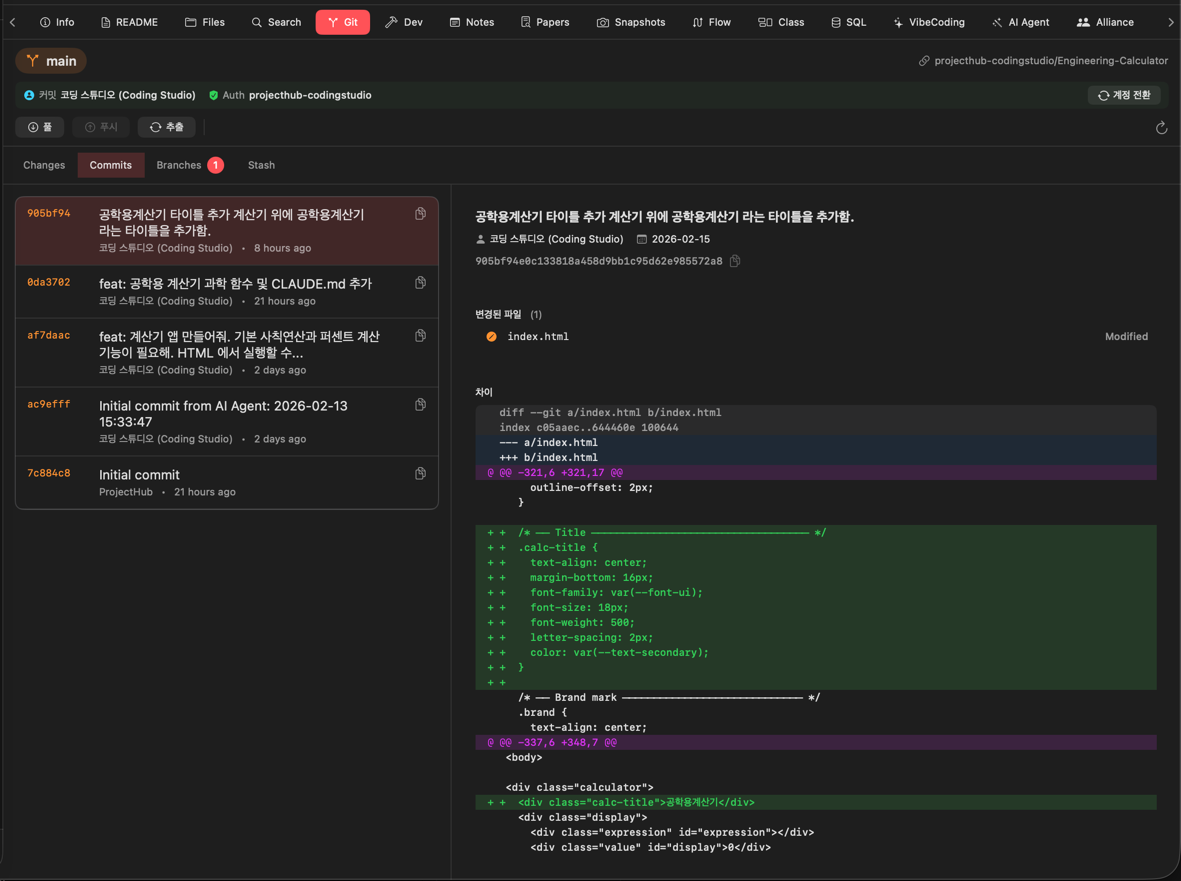Open the Snapshots panel
This screenshot has width=1181, height=881.
pos(631,21)
